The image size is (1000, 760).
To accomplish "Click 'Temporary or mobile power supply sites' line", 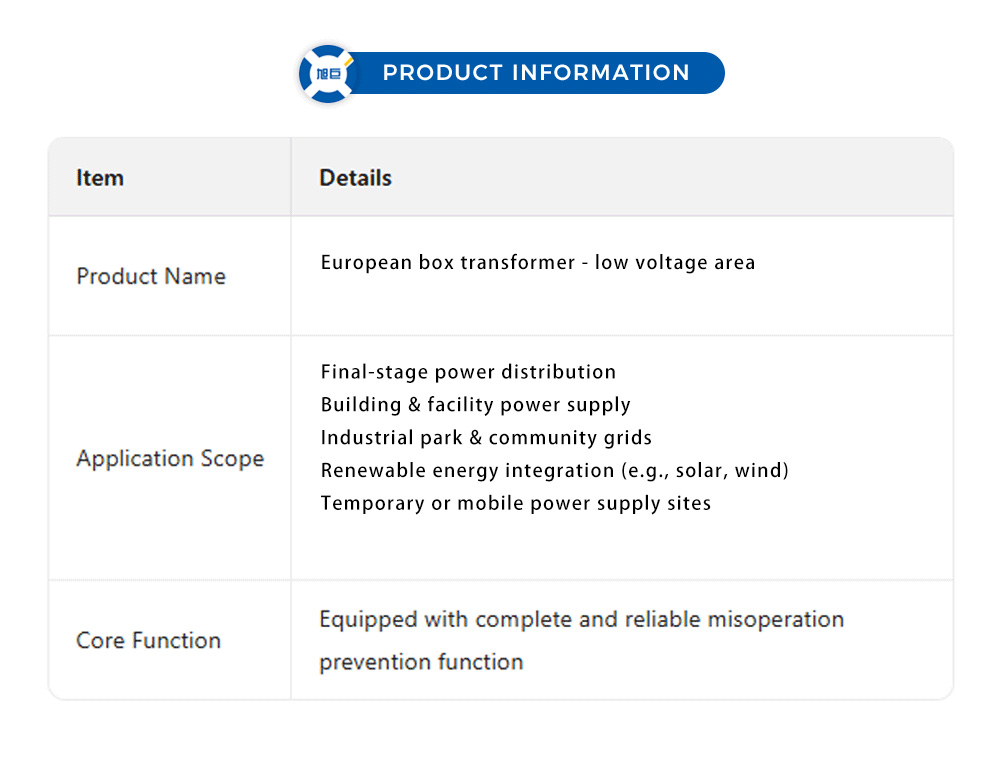I will (515, 503).
